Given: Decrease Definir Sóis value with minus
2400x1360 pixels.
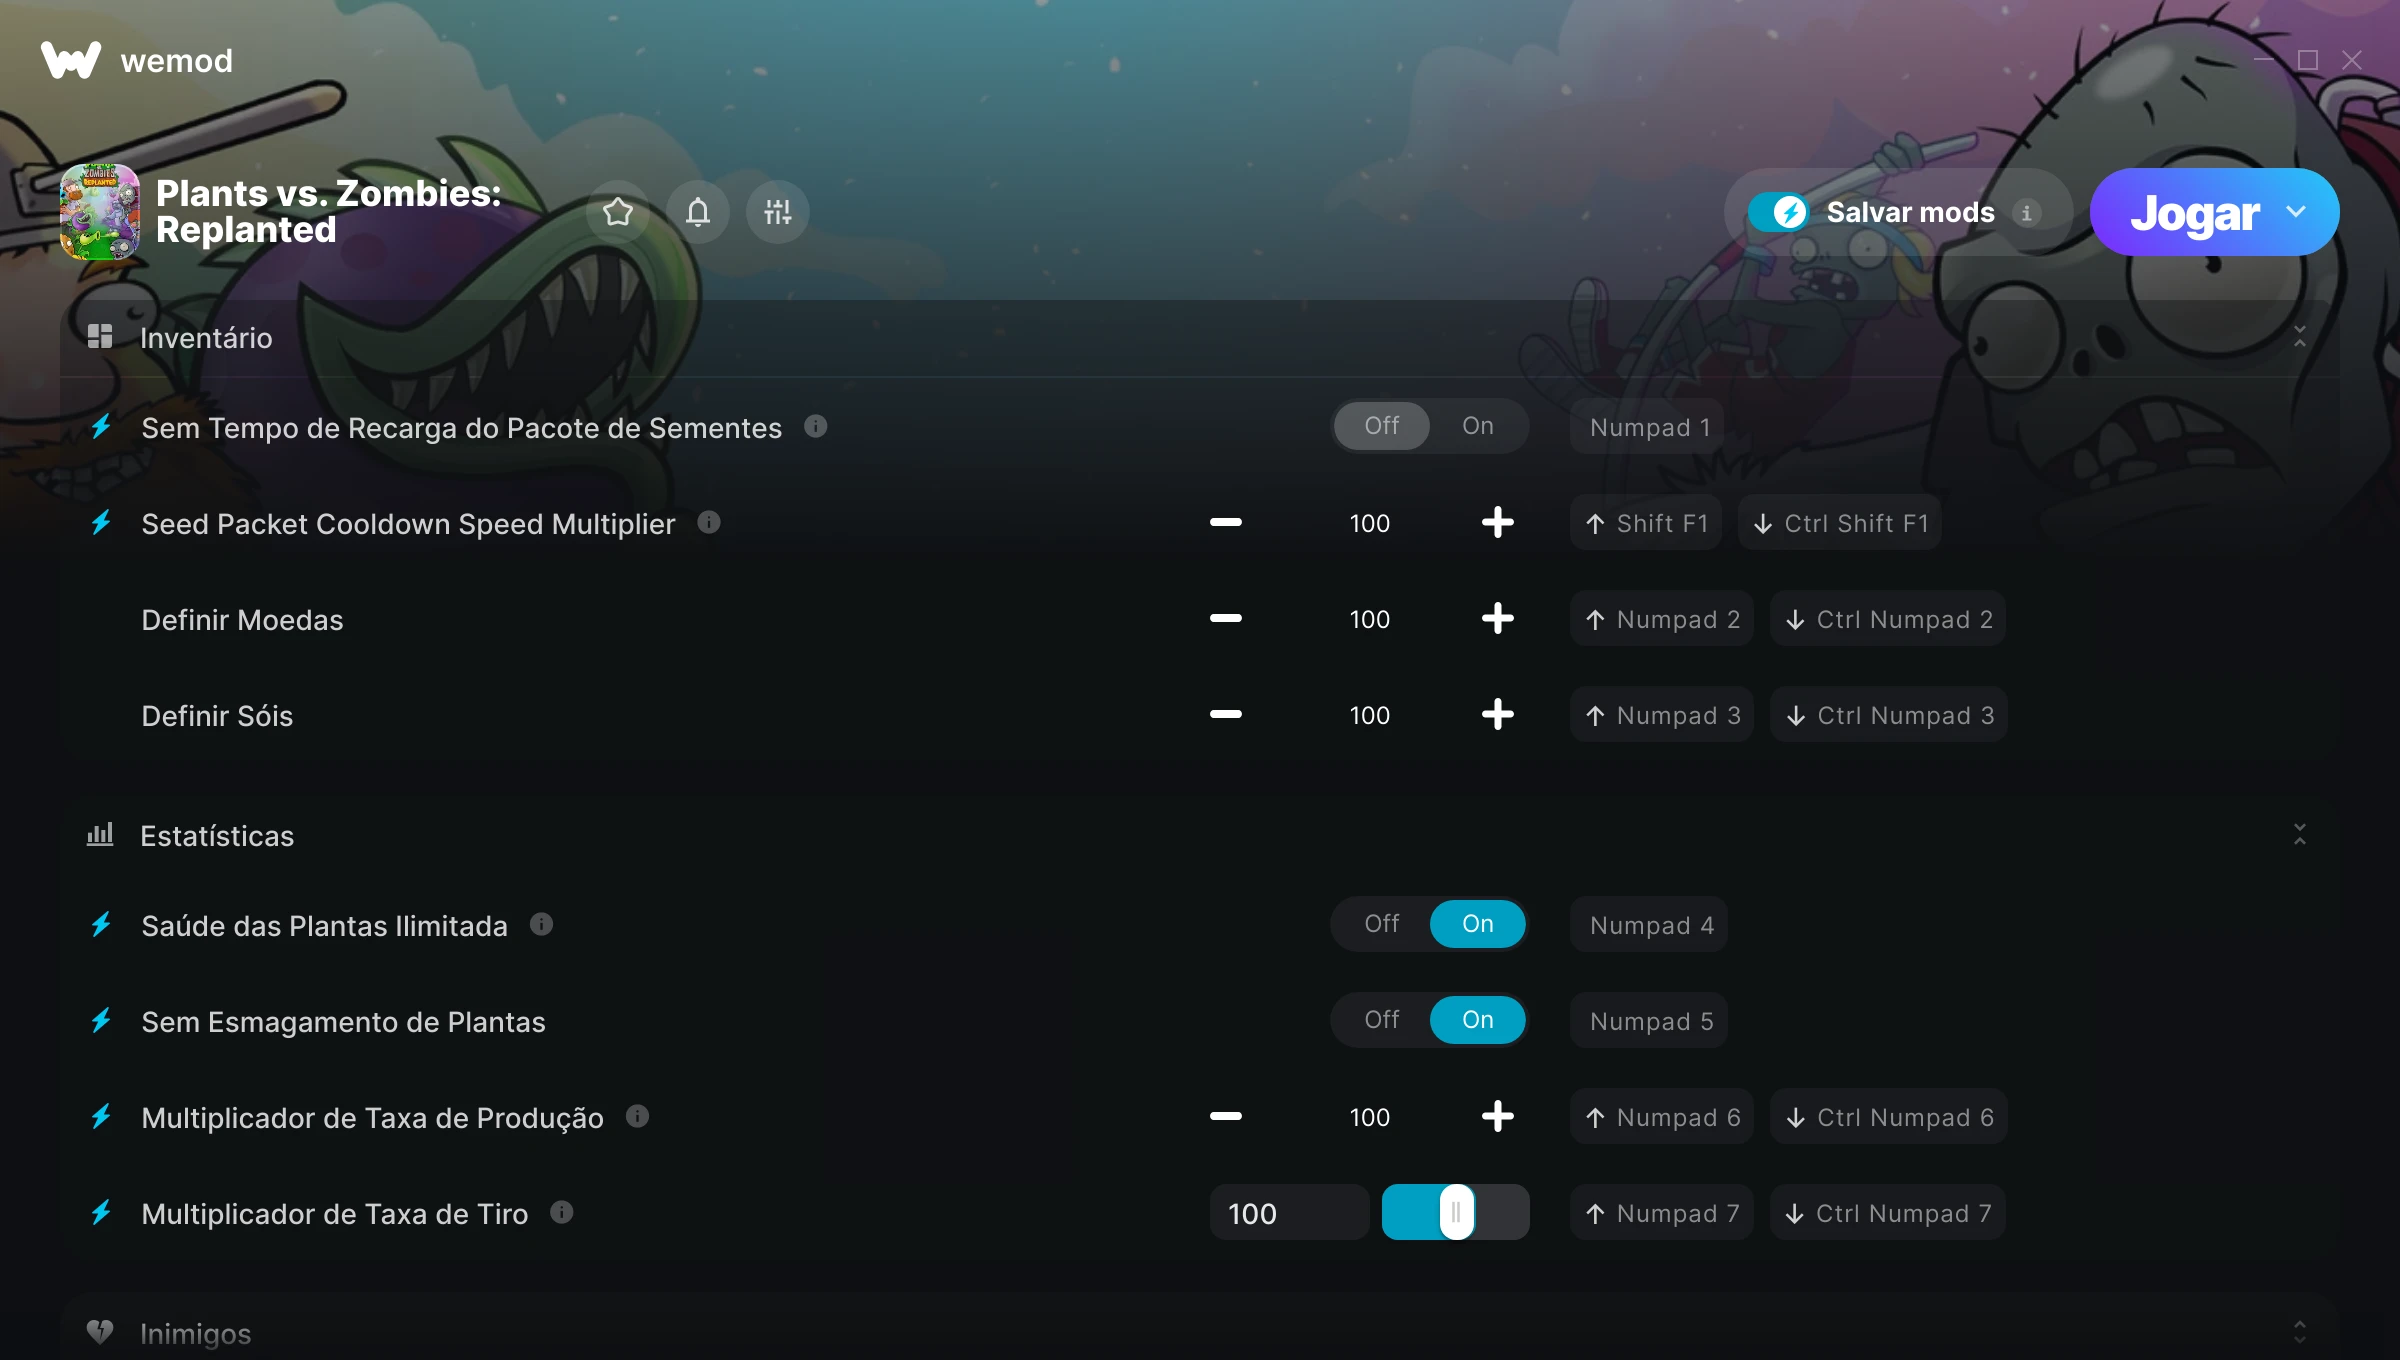Looking at the screenshot, I should [x=1225, y=714].
